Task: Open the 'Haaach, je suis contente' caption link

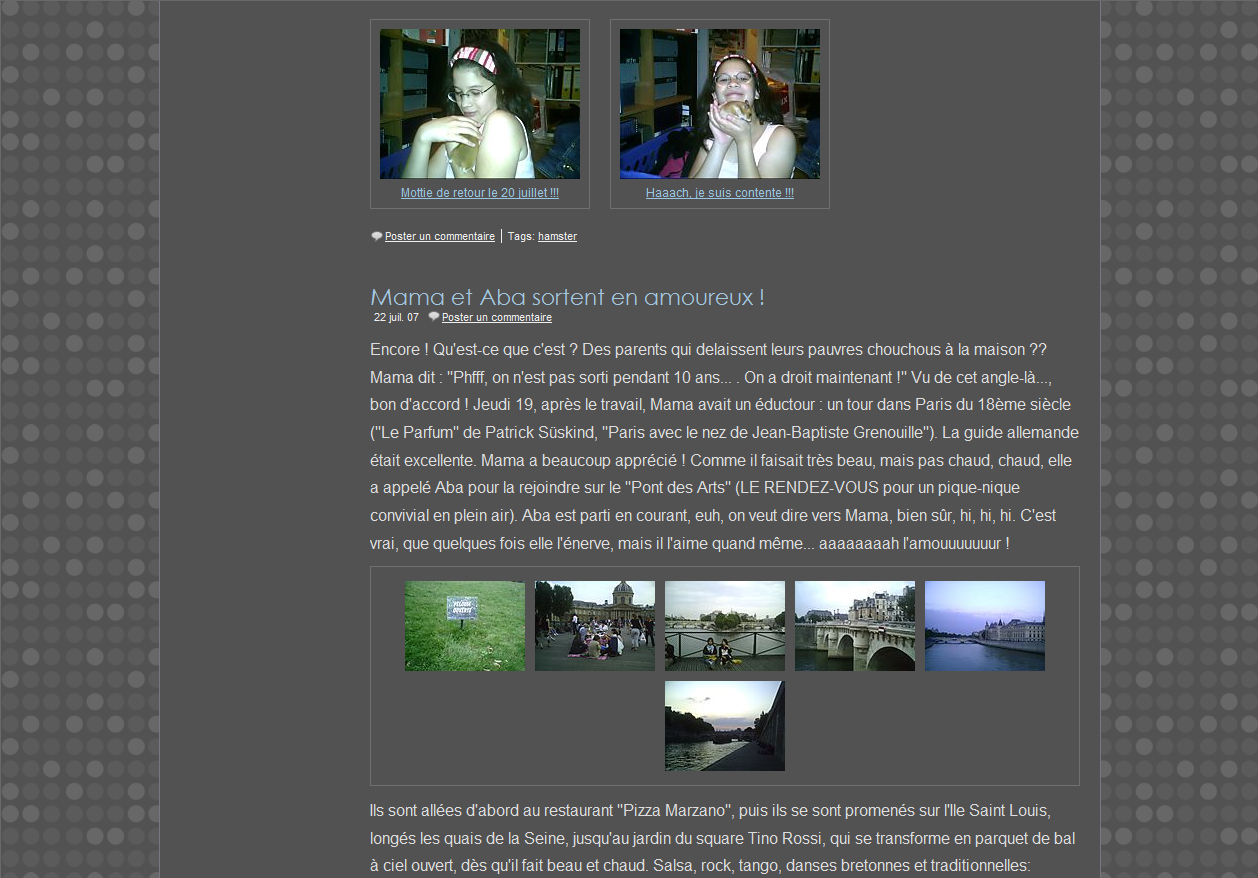Action: [x=719, y=193]
